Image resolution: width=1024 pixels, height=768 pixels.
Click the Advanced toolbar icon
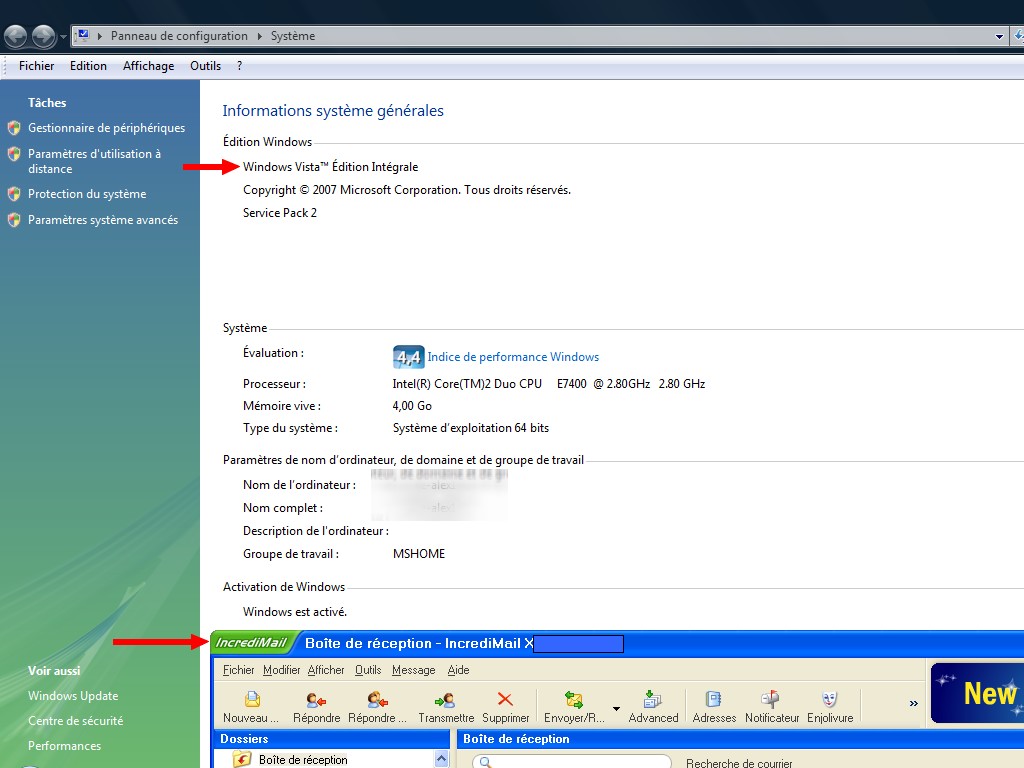tap(653, 701)
